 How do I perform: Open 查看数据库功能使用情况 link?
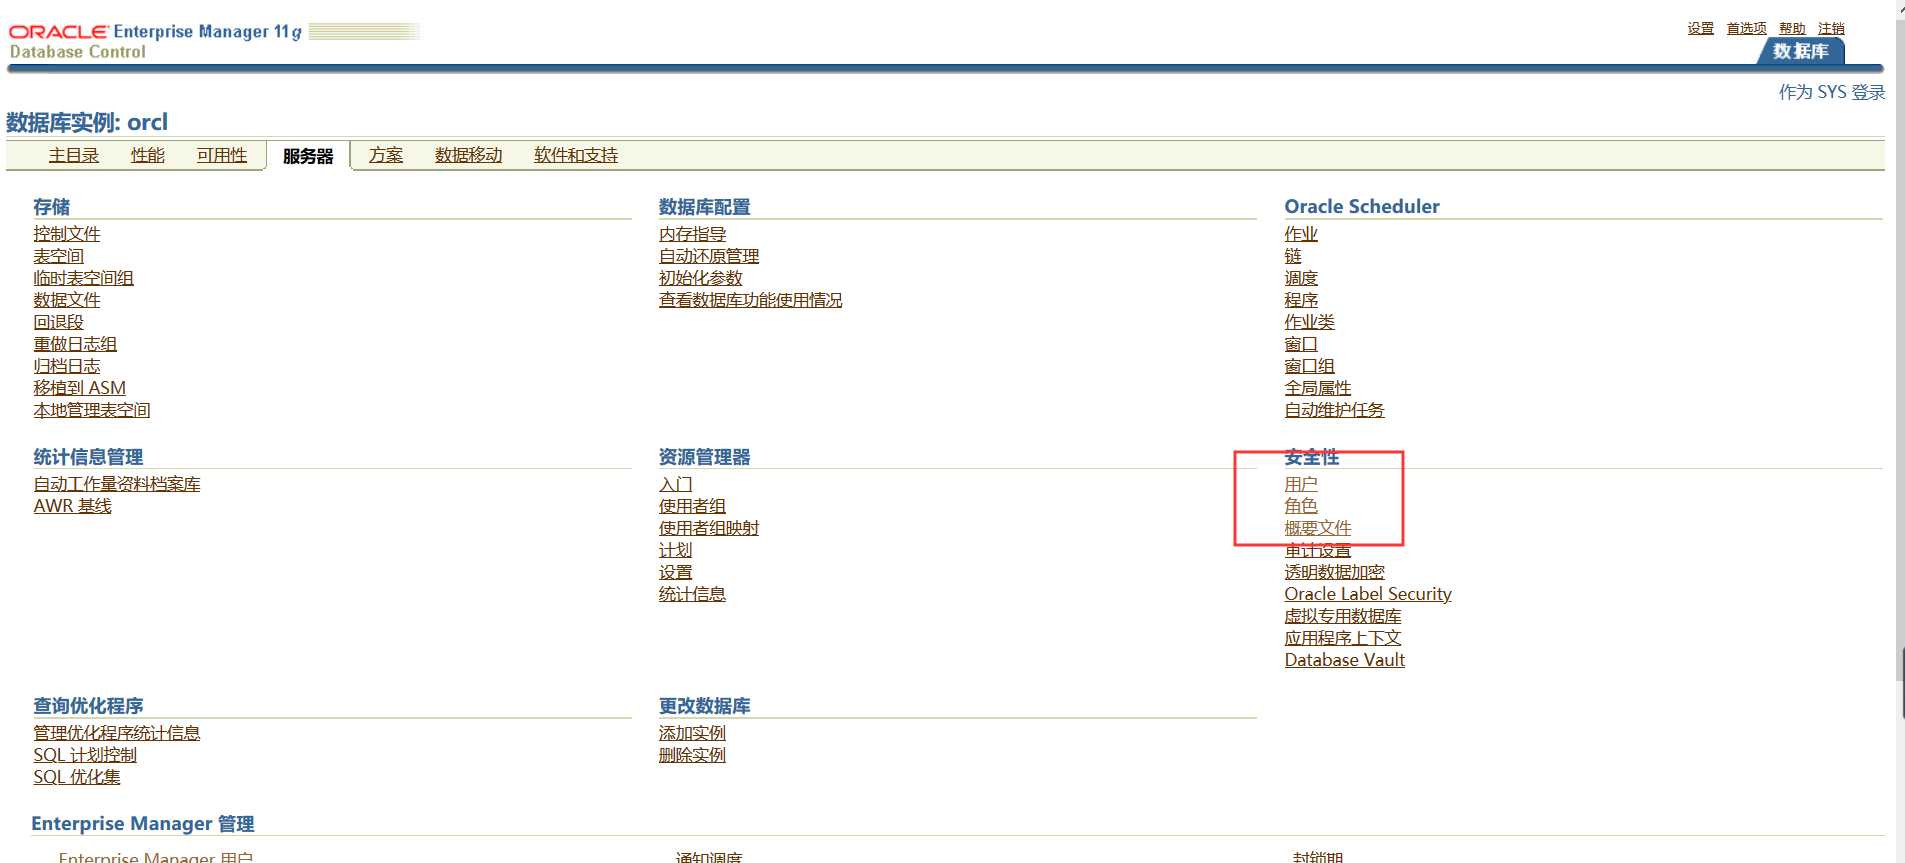click(x=751, y=300)
